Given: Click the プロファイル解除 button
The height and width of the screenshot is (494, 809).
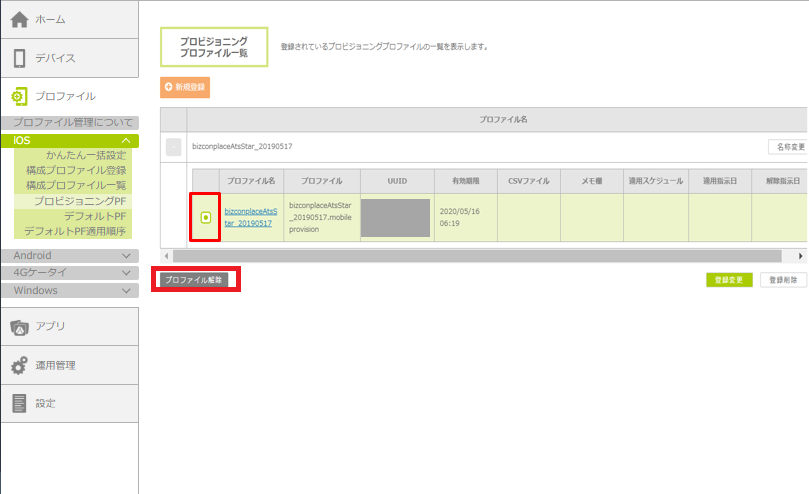Looking at the screenshot, I should point(194,279).
